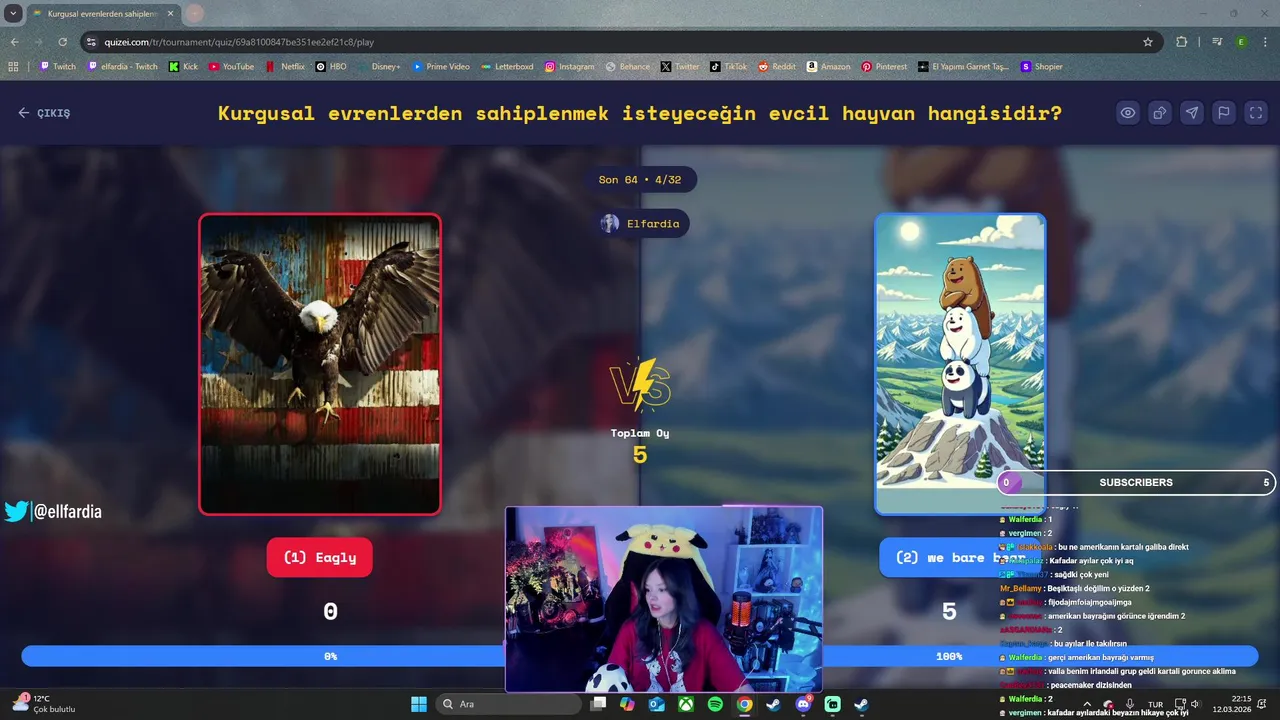Open the YouTube bookmark
This screenshot has height=720, width=1280.
click(231, 67)
